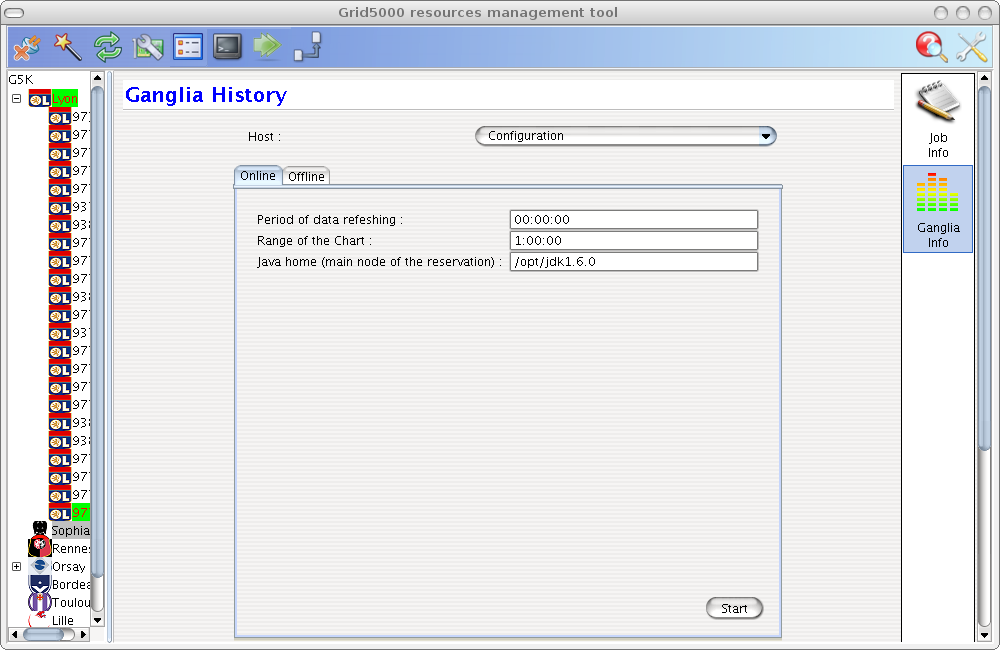Viewport: 1000px width, 650px height.
Task: Click tree horizontal scrollbar left arrow
Action: click(x=14, y=634)
